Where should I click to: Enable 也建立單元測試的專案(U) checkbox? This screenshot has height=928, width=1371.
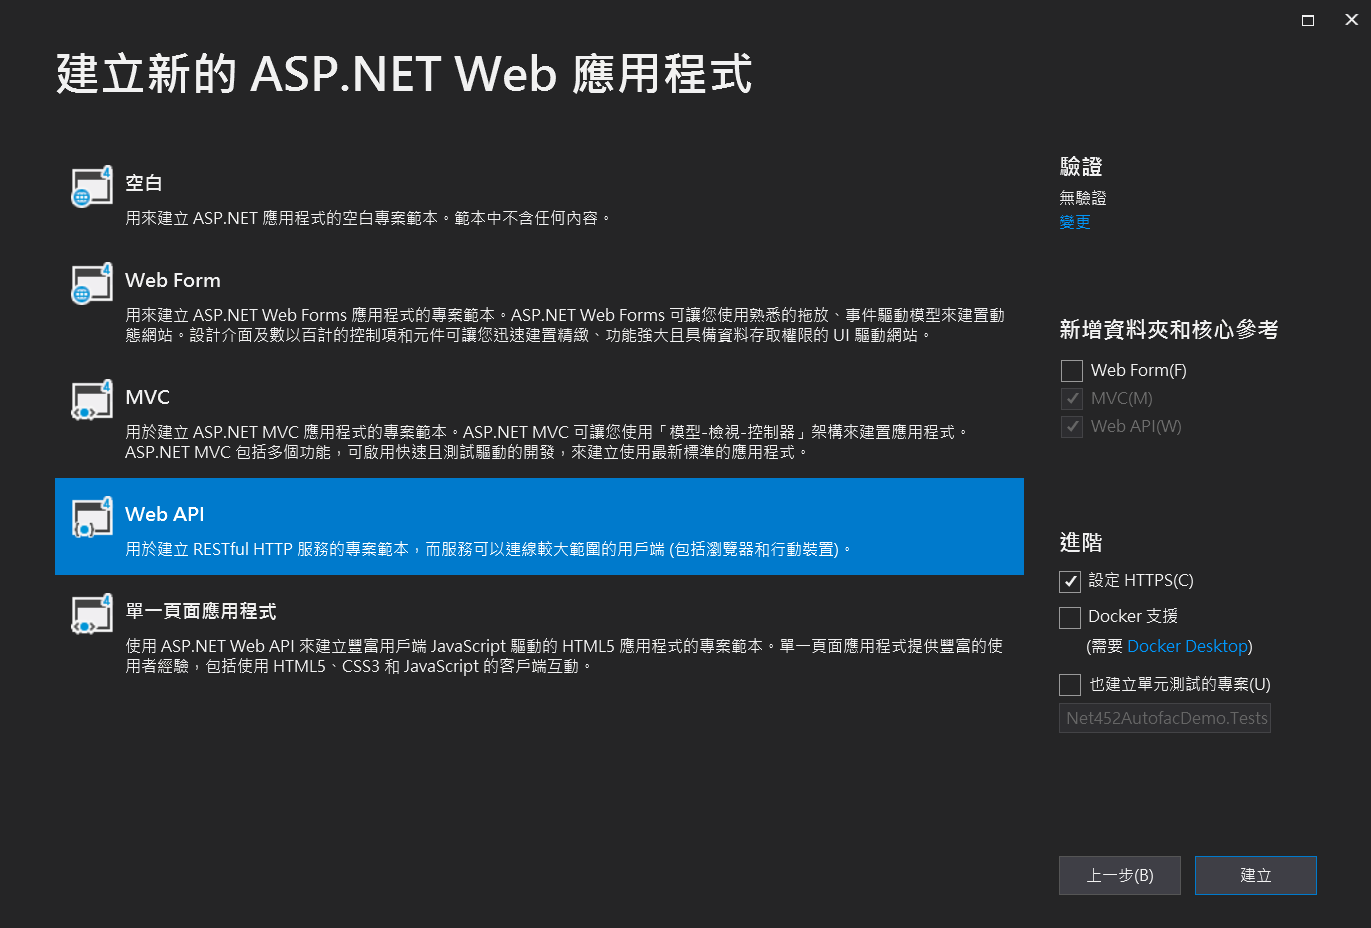click(1070, 685)
